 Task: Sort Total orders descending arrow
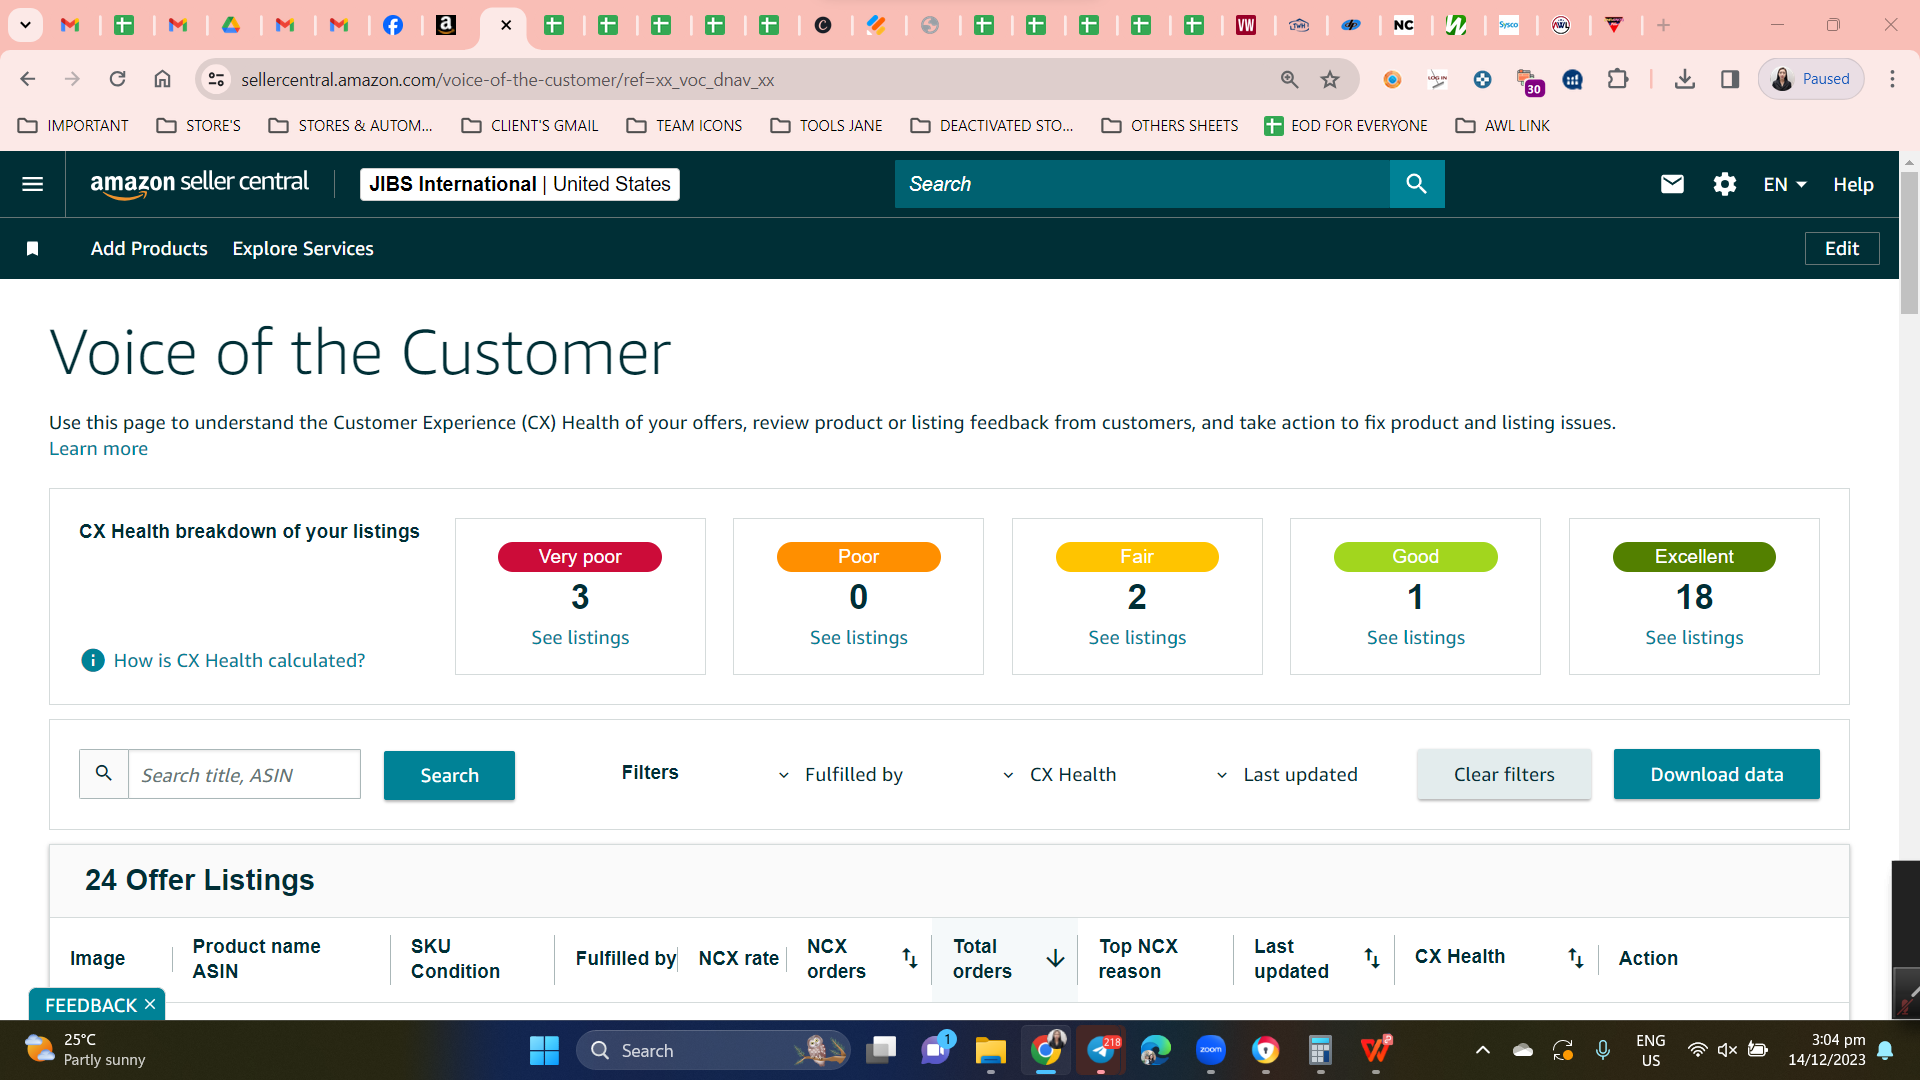coord(1055,958)
